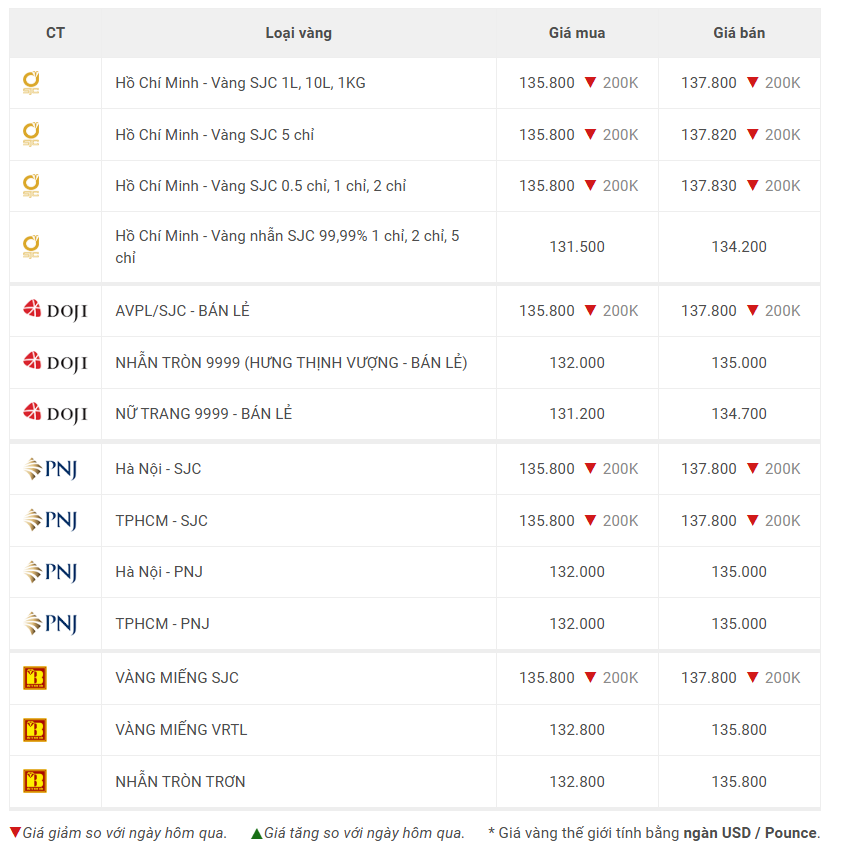This screenshot has width=842, height=853.
Task: Click PNJ logo in Hà Nội - SJC row
Action: 51,469
